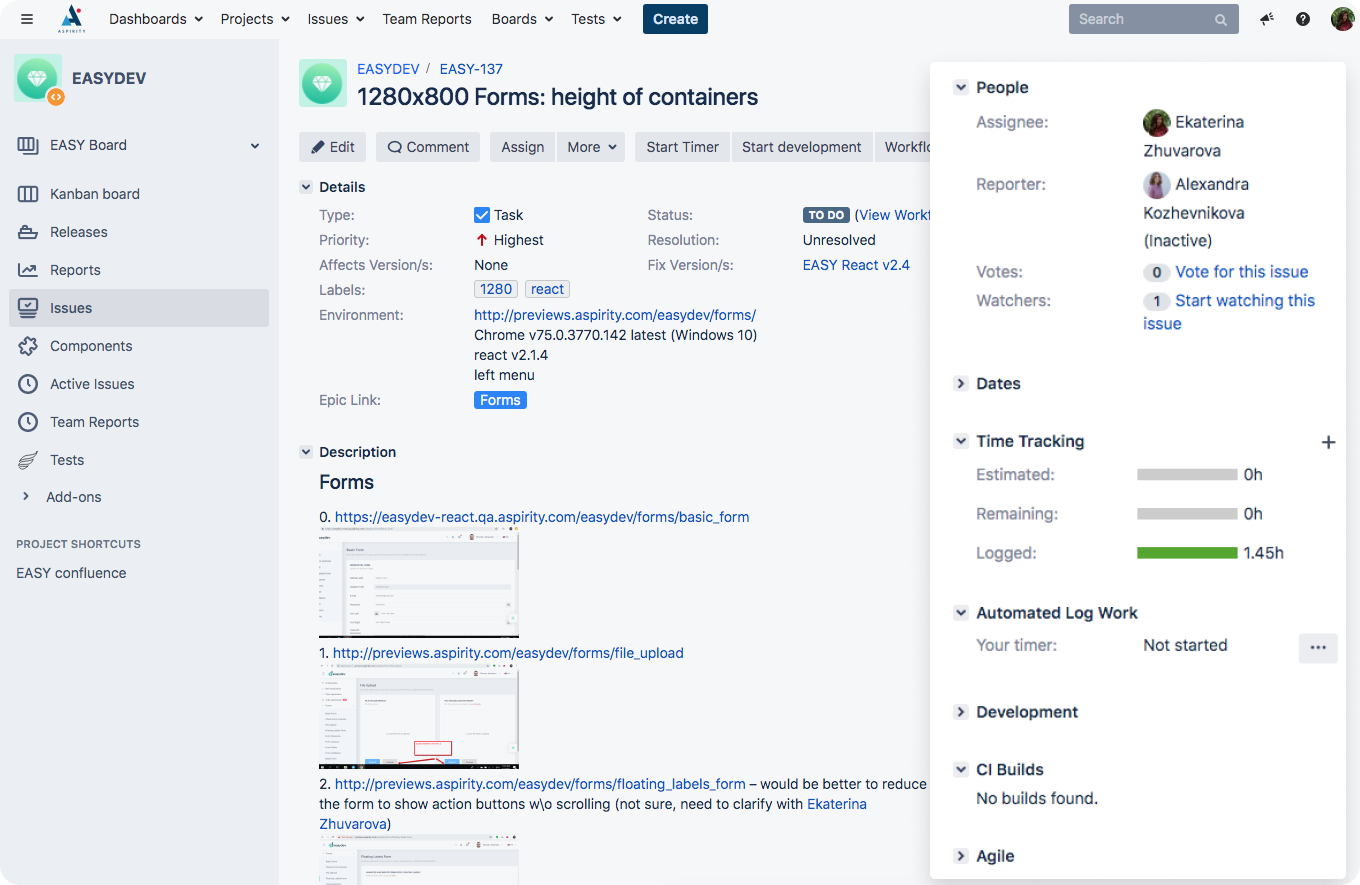Open the More actions dropdown
This screenshot has height=885, width=1360.
(591, 147)
